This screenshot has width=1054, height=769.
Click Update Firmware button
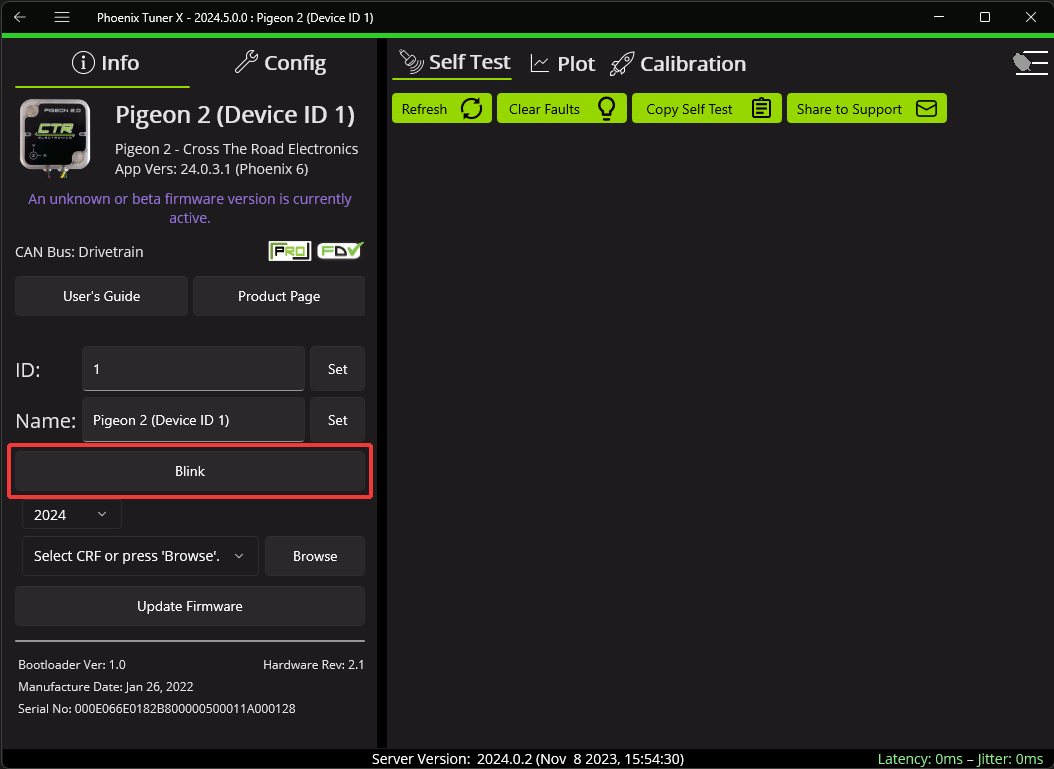(x=190, y=606)
